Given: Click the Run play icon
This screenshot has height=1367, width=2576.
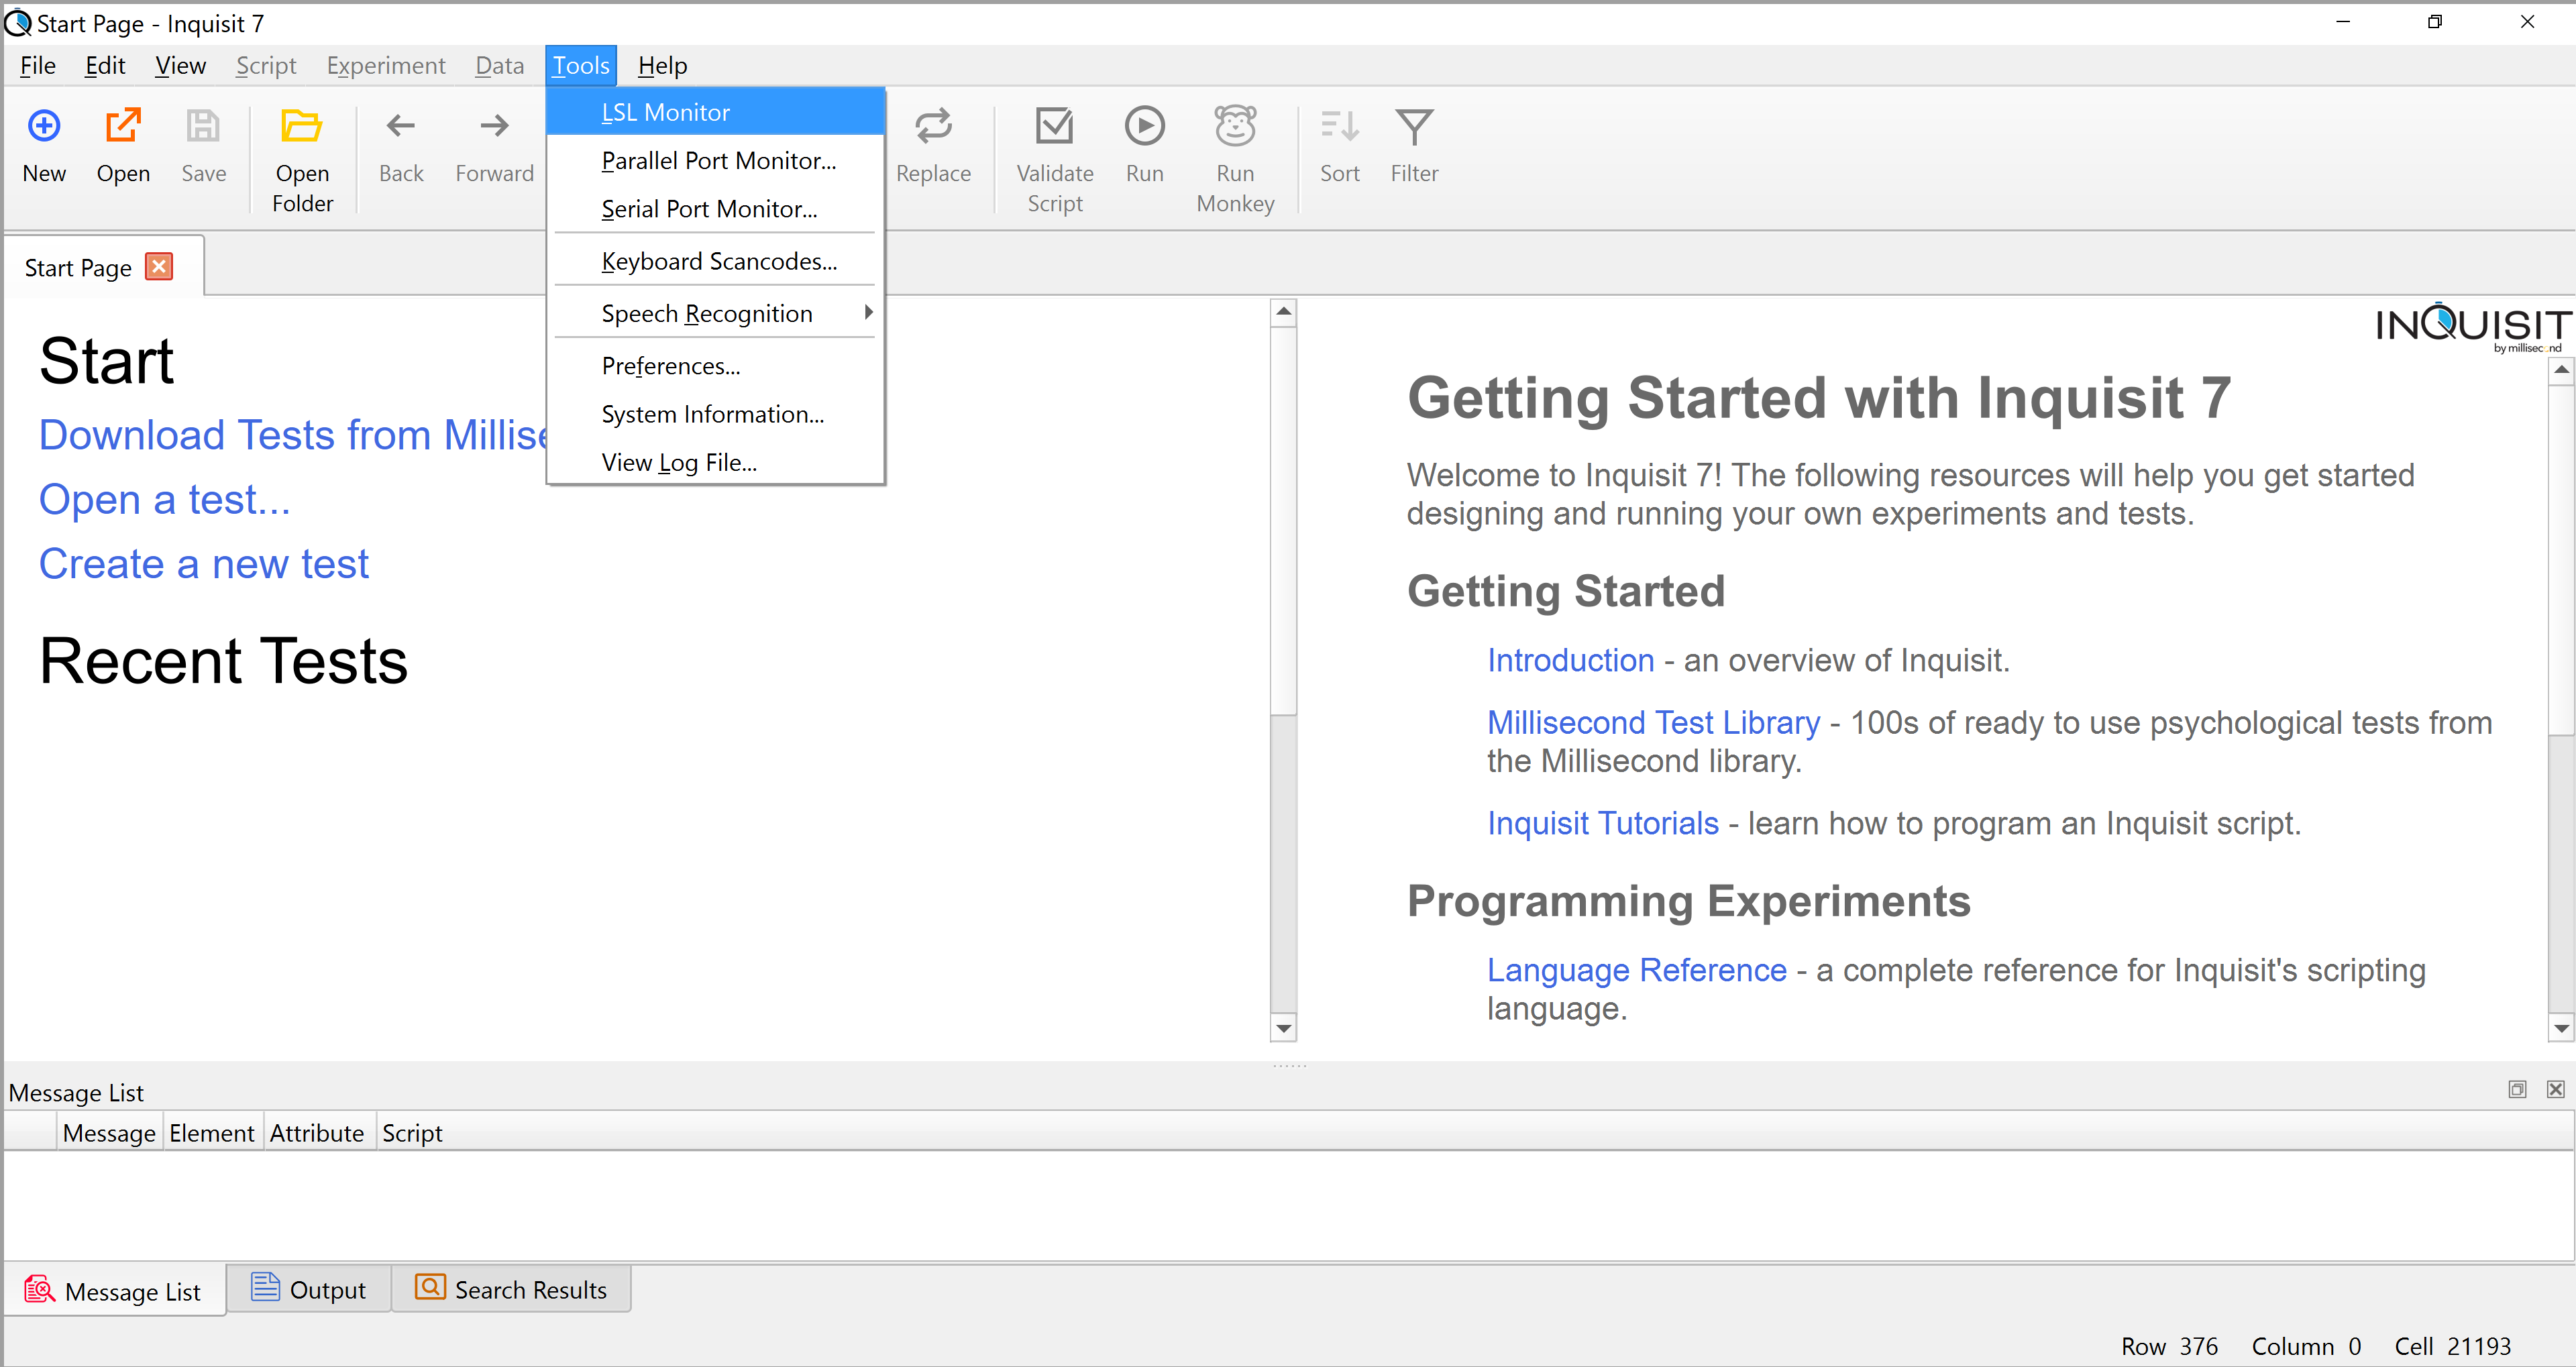Looking at the screenshot, I should coord(1144,126).
